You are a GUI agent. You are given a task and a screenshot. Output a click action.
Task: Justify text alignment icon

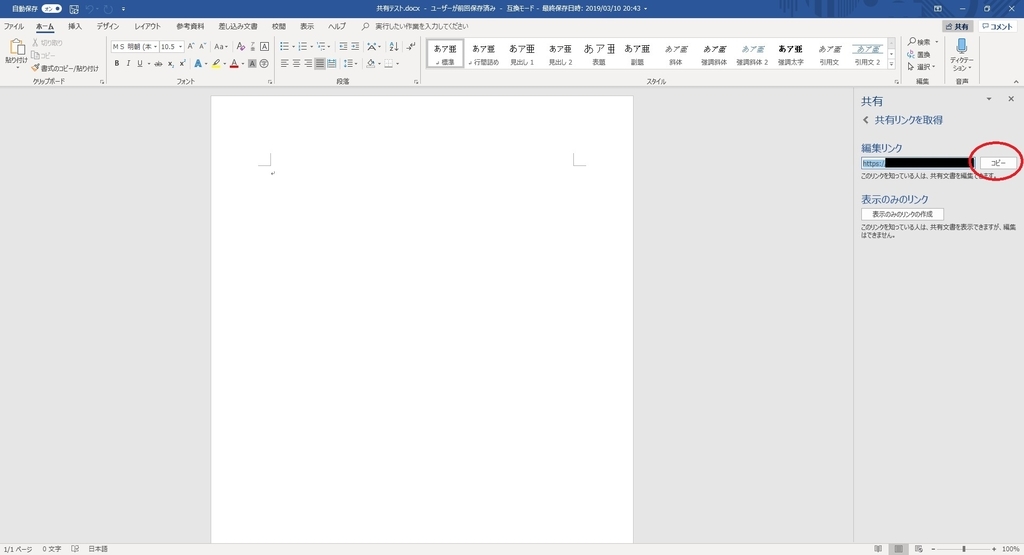click(319, 63)
